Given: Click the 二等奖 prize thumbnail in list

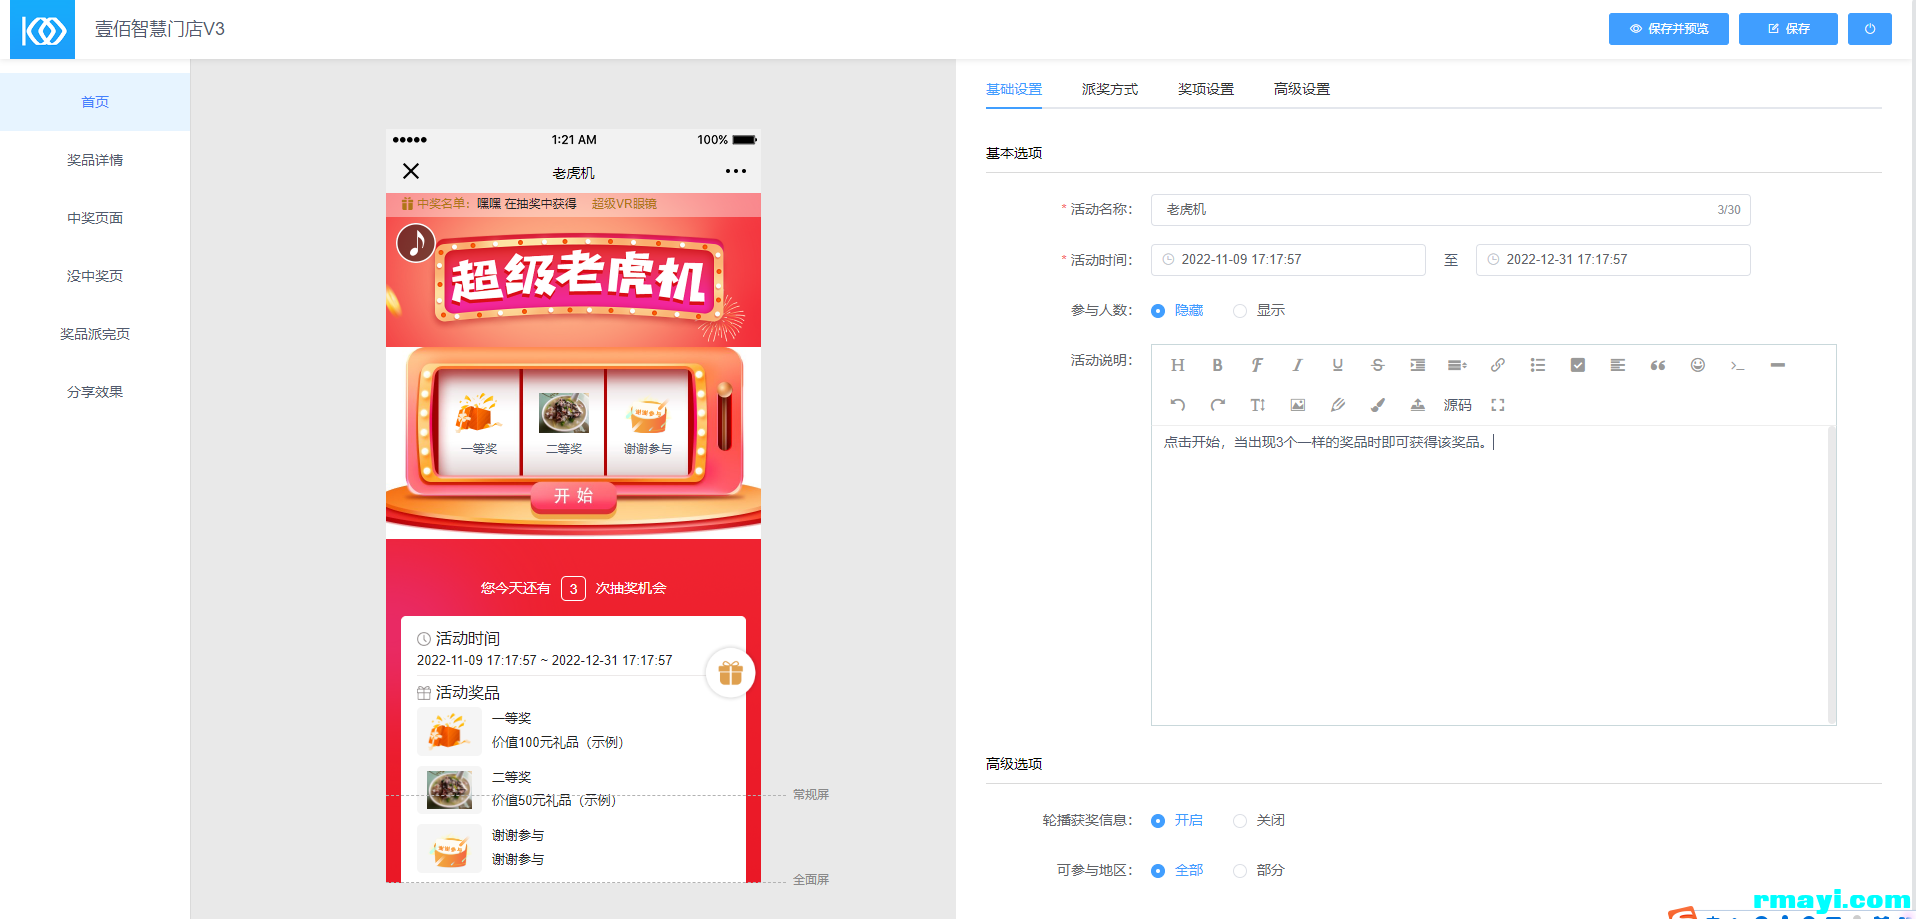Looking at the screenshot, I should click(x=449, y=790).
